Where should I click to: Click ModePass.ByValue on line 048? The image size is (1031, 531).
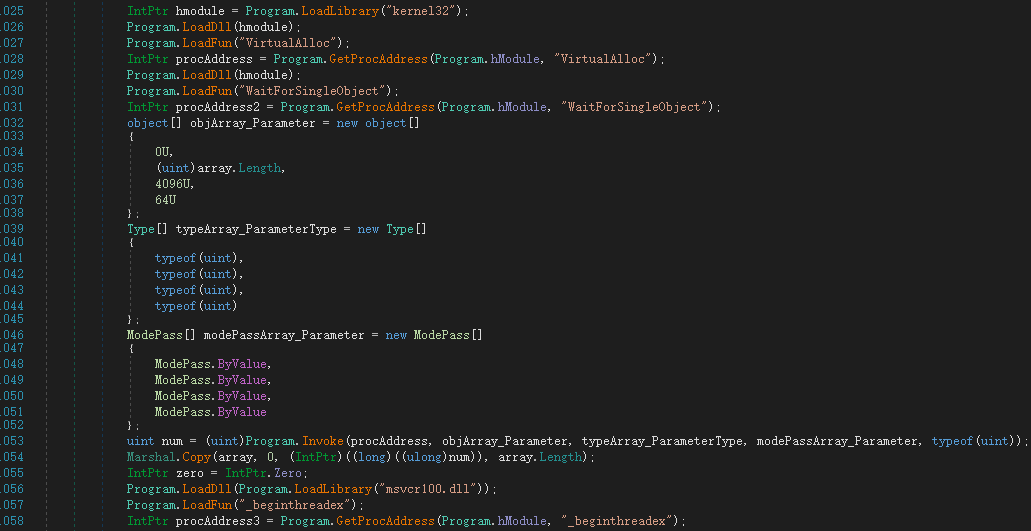(212, 364)
